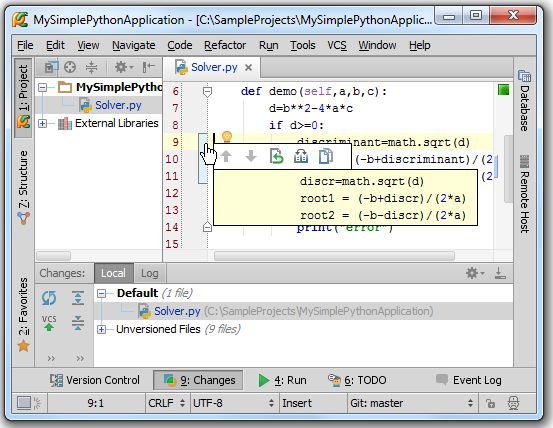
Task: Open the Refactor menu
Action: pyautogui.click(x=225, y=45)
